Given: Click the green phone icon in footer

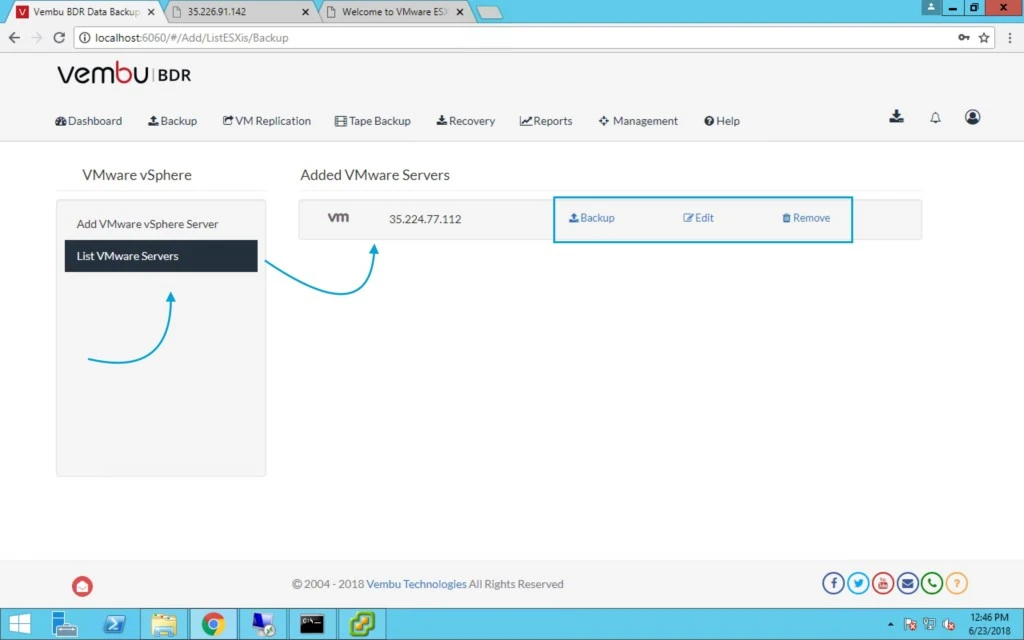Looking at the screenshot, I should [932, 583].
